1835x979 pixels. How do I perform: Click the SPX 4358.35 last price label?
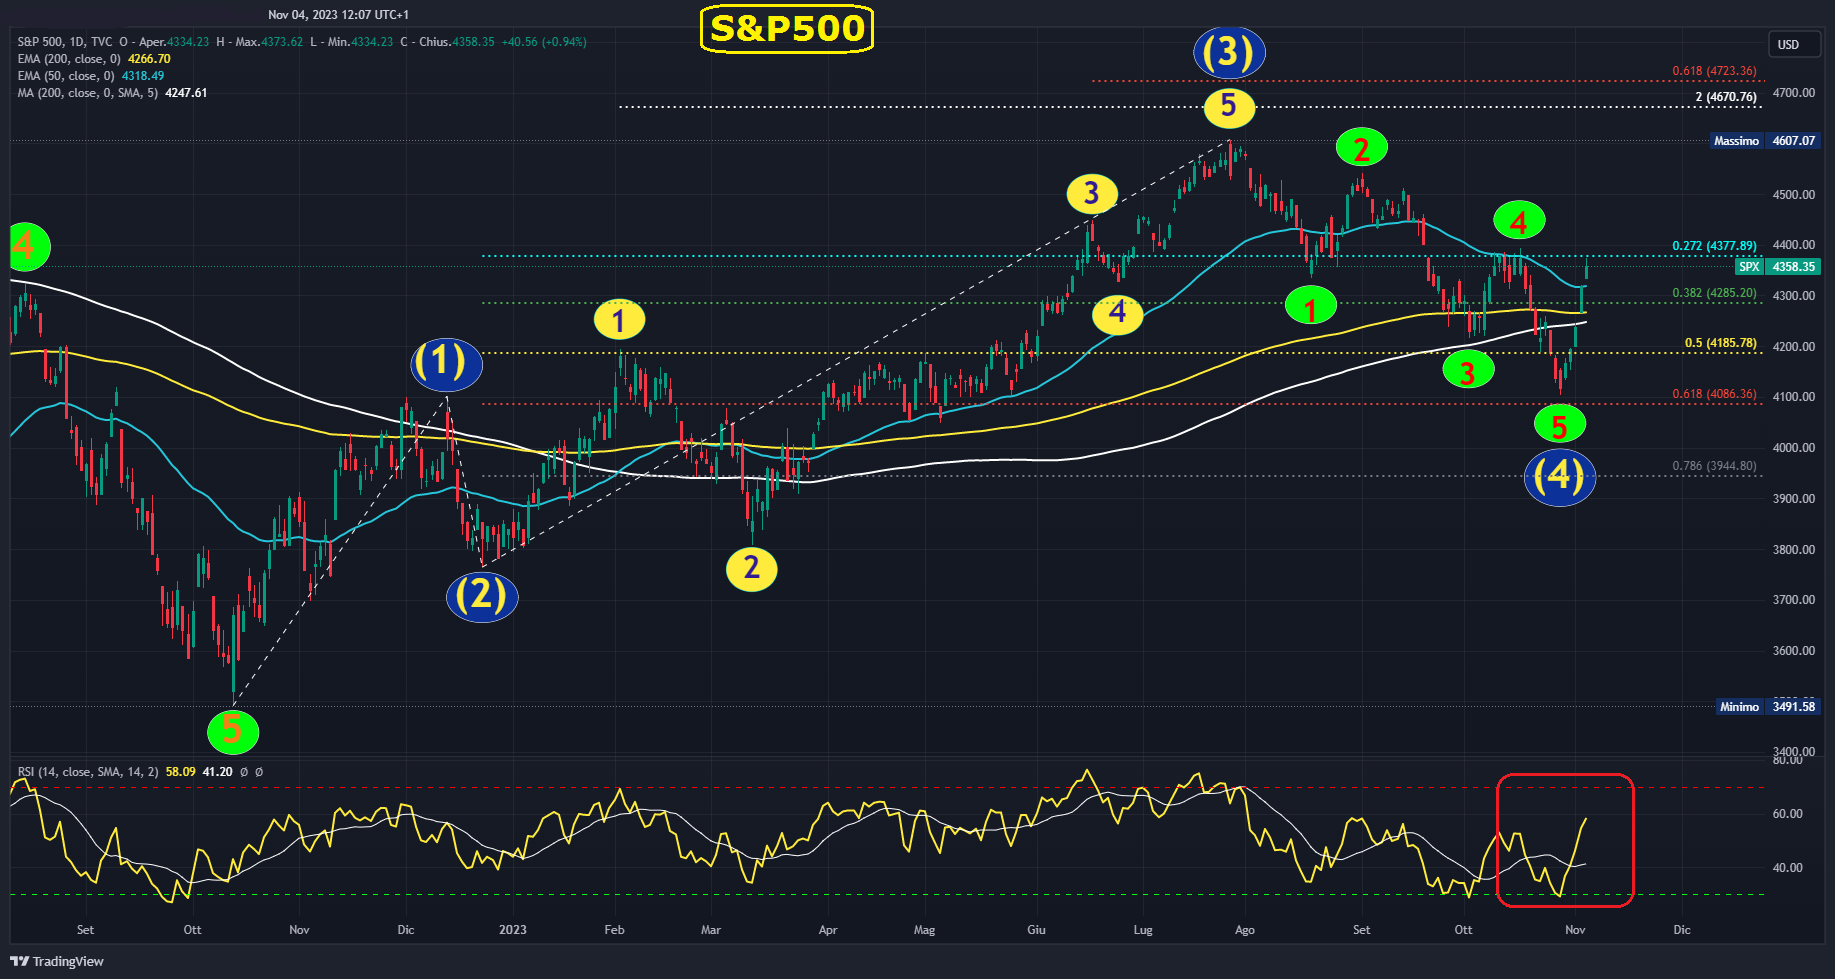pyautogui.click(x=1778, y=267)
